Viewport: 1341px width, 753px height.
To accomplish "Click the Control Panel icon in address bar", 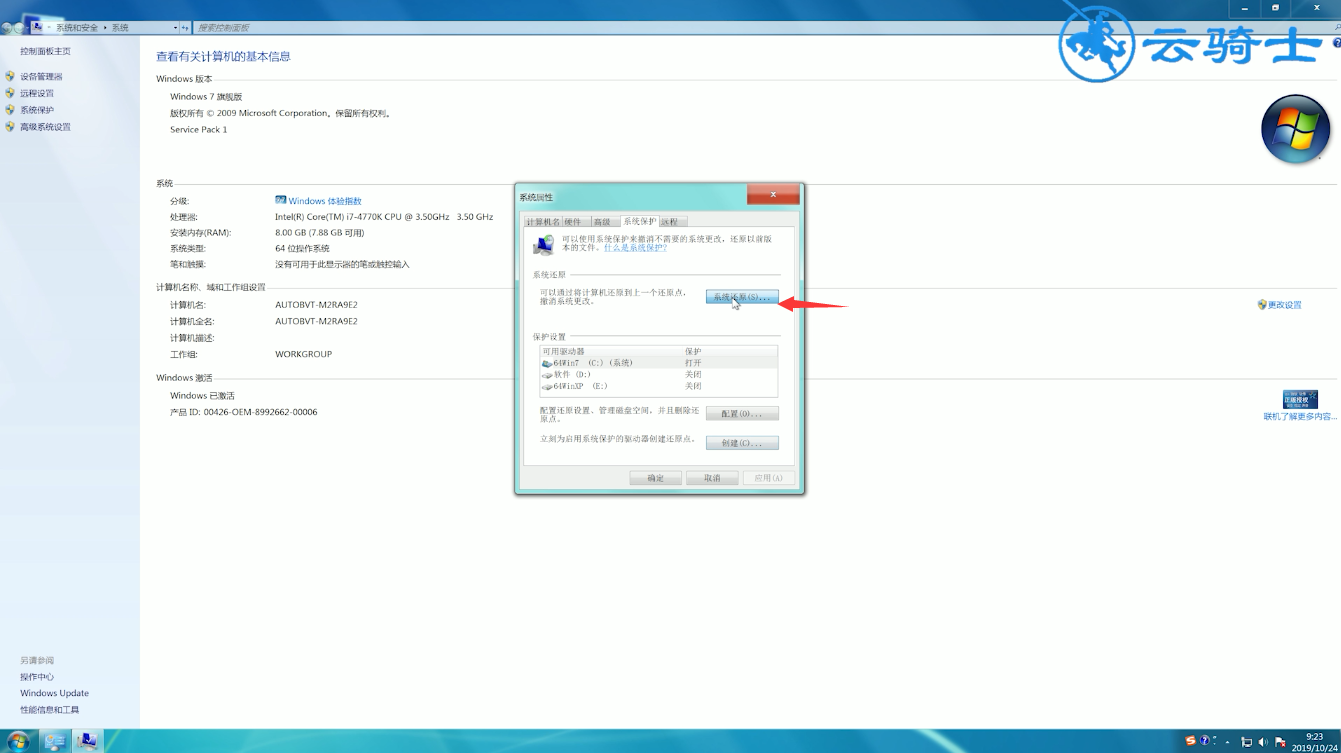I will [x=38, y=27].
